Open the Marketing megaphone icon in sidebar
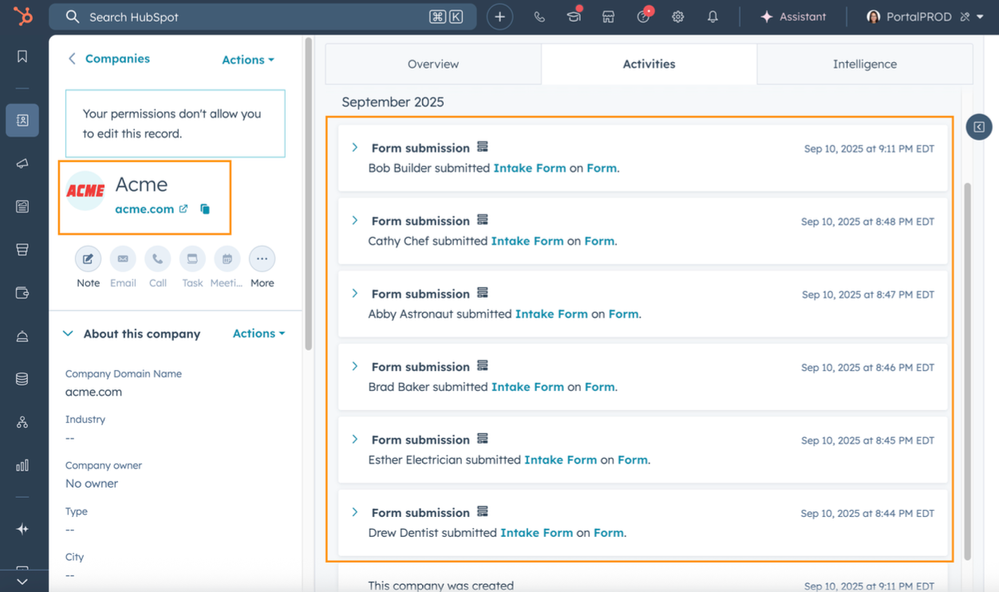This screenshot has height=592, width=999. pyautogui.click(x=22, y=163)
